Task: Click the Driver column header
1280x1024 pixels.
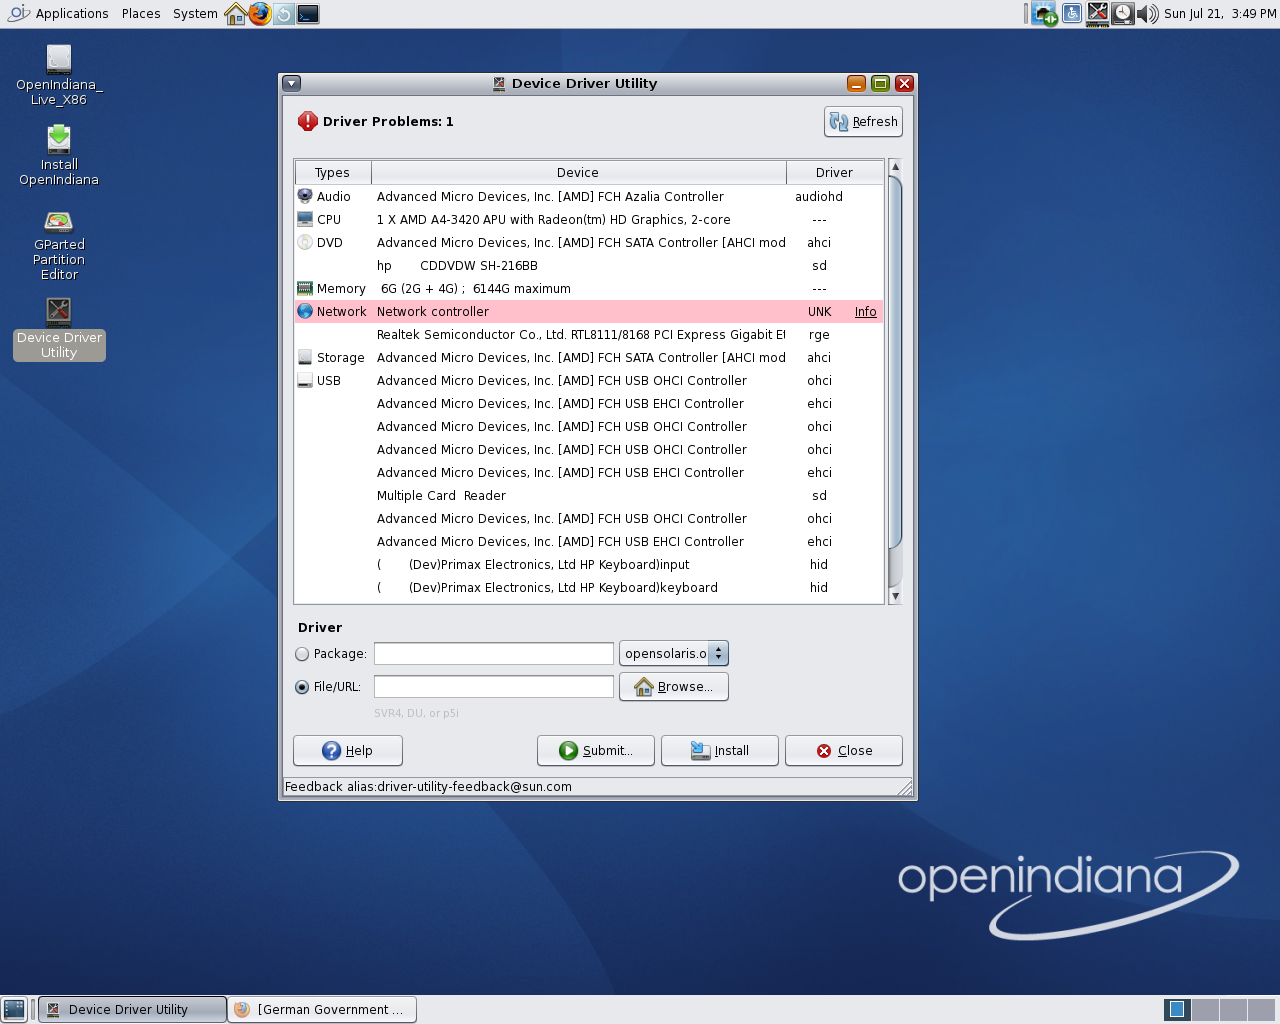Action: coord(835,172)
